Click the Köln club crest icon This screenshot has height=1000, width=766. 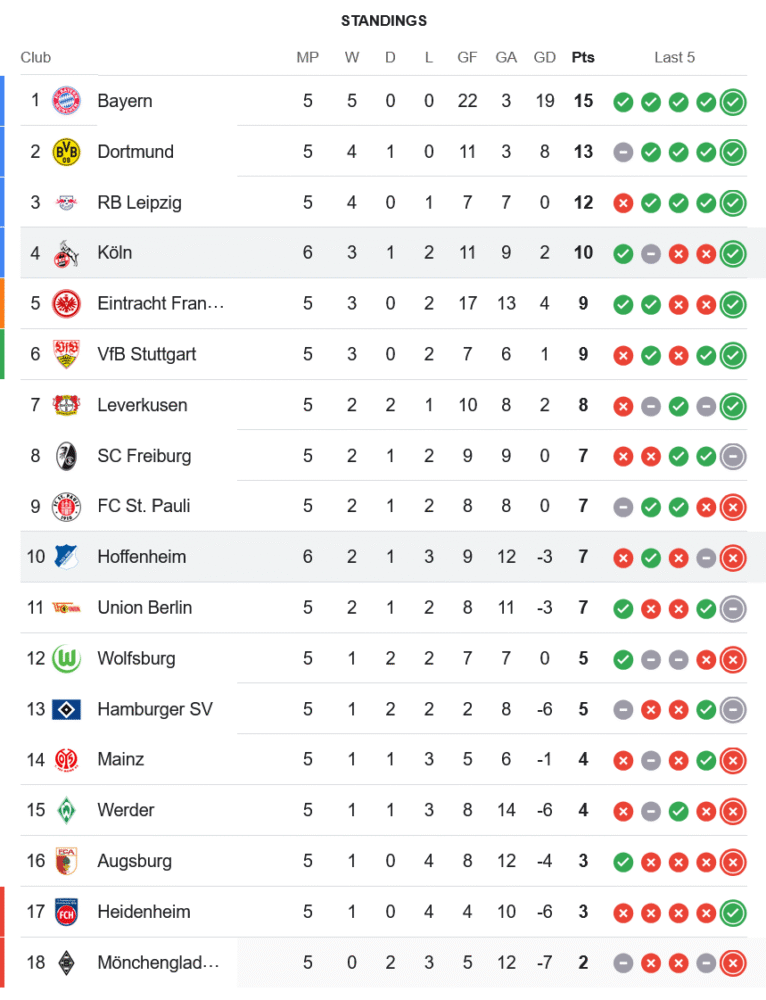[x=67, y=253]
